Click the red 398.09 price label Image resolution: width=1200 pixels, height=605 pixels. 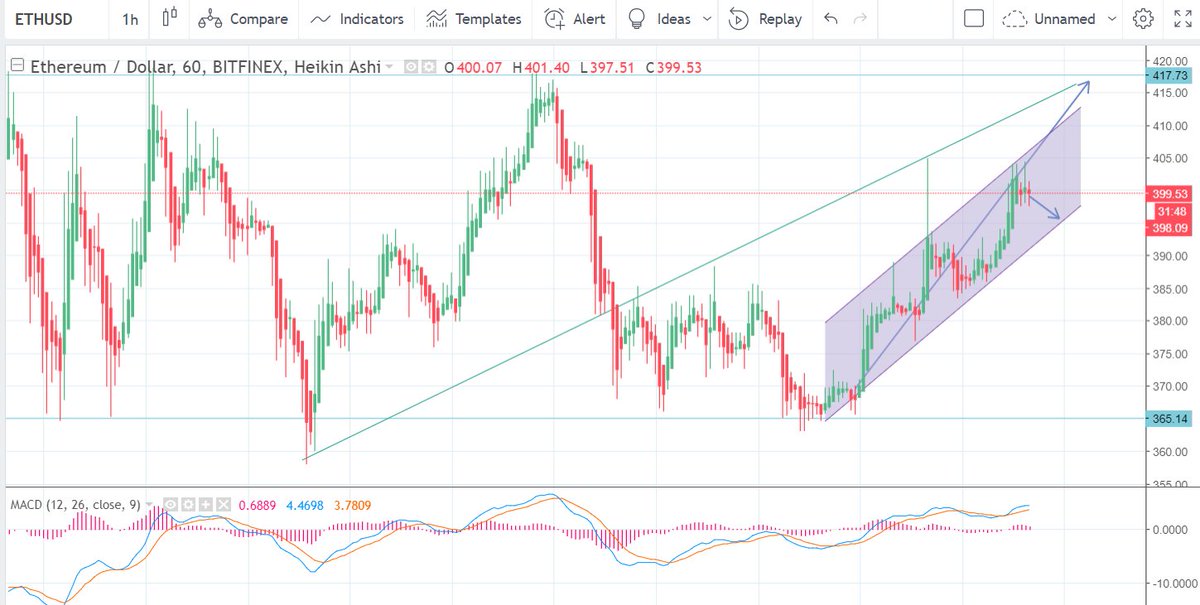[x=1169, y=228]
